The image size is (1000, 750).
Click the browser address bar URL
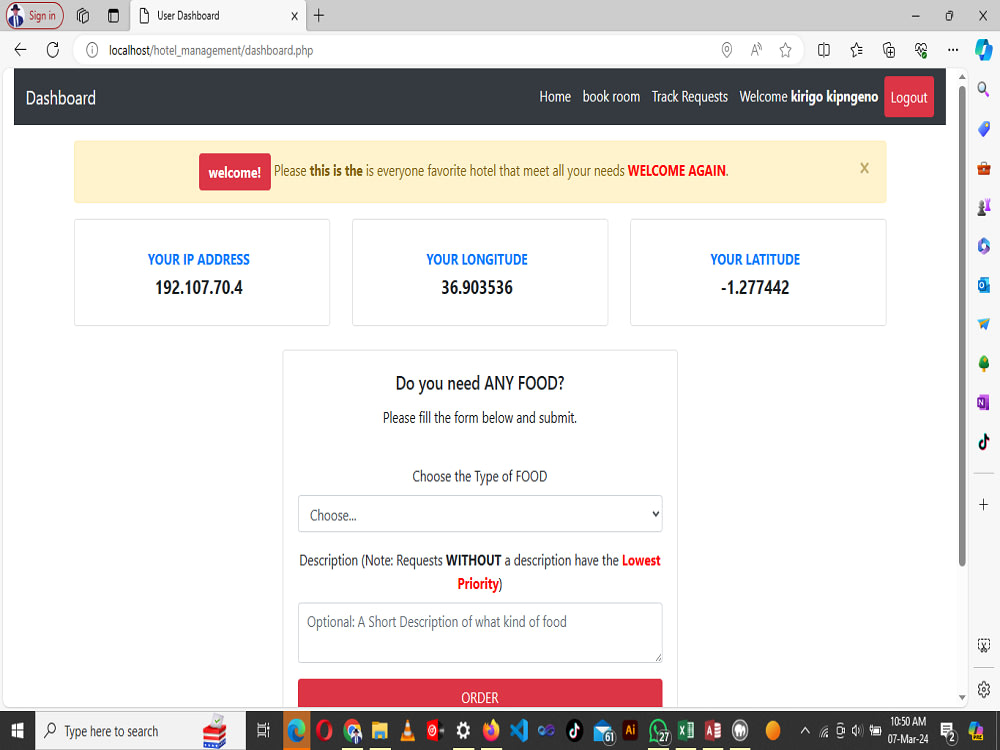(210, 50)
